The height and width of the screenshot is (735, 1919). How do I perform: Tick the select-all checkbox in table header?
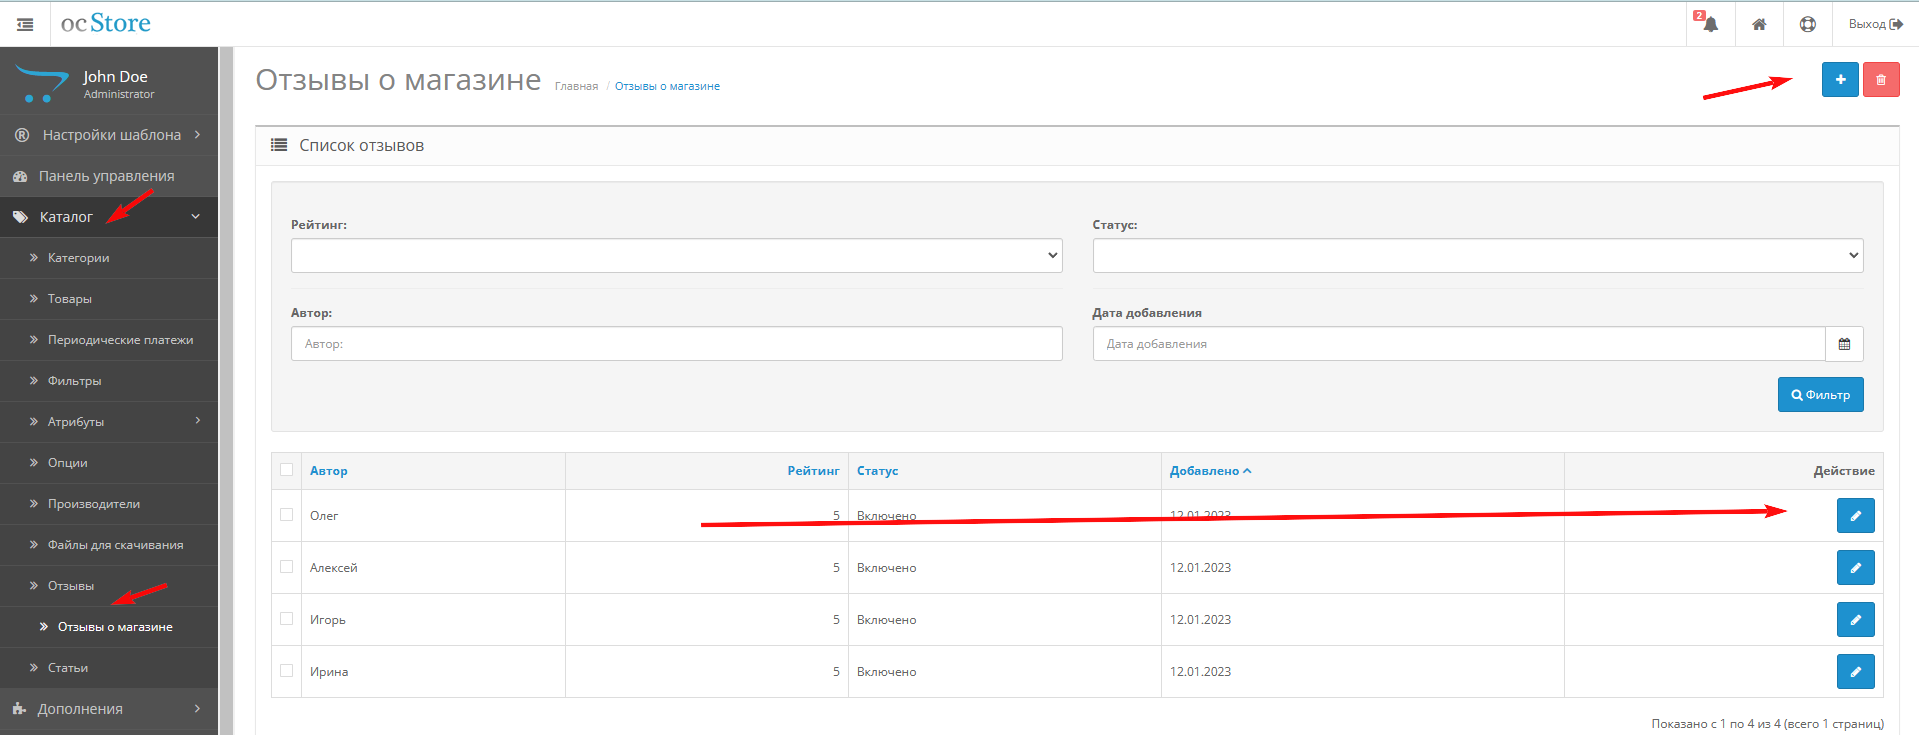tap(287, 470)
